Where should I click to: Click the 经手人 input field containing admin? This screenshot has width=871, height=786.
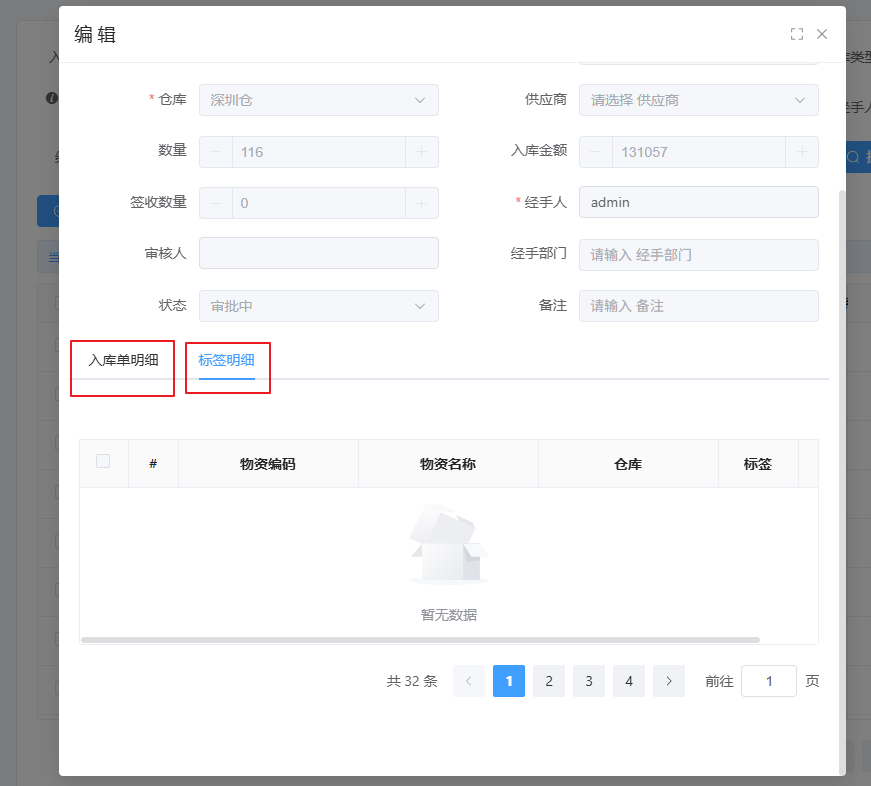click(x=698, y=202)
